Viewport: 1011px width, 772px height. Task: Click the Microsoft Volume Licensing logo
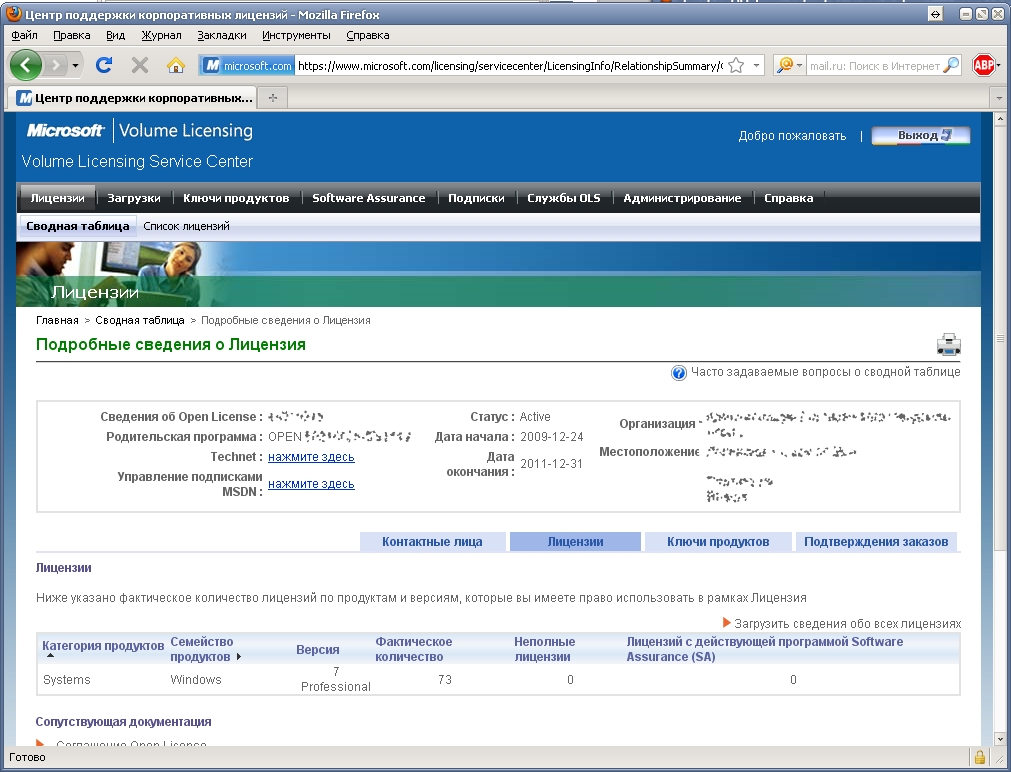click(140, 131)
